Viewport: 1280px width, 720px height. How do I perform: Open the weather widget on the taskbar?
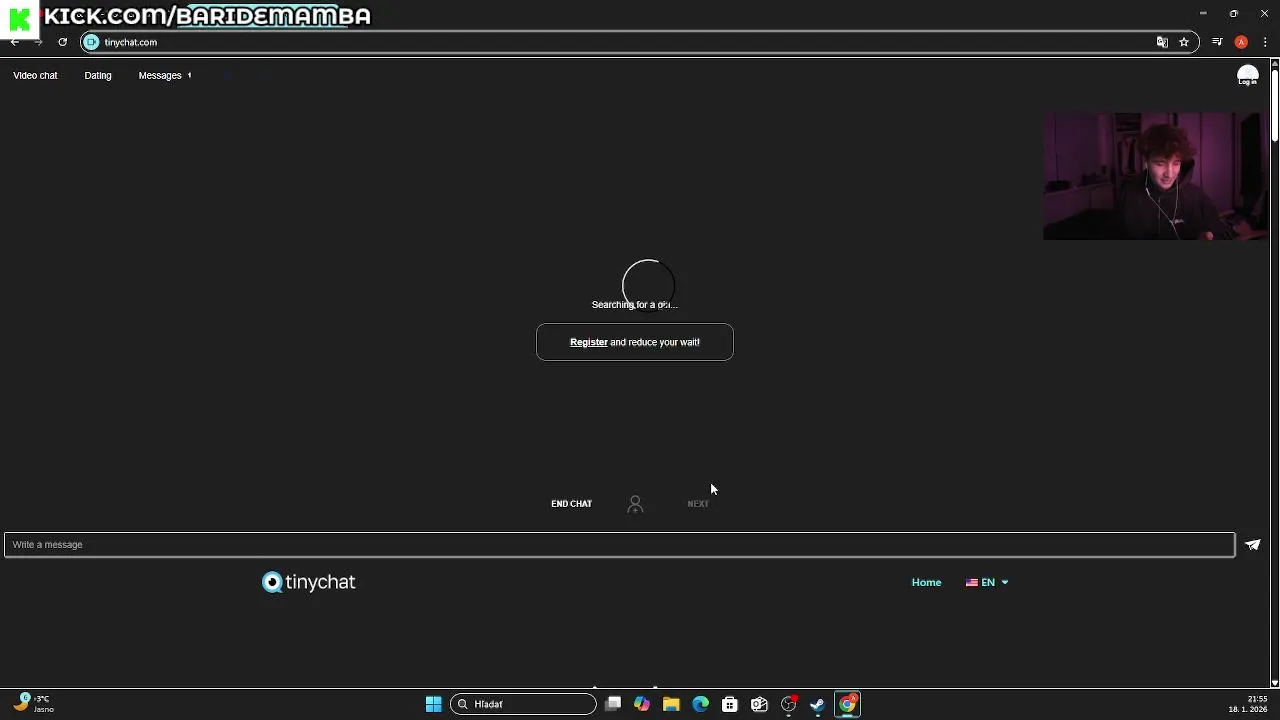(33, 704)
